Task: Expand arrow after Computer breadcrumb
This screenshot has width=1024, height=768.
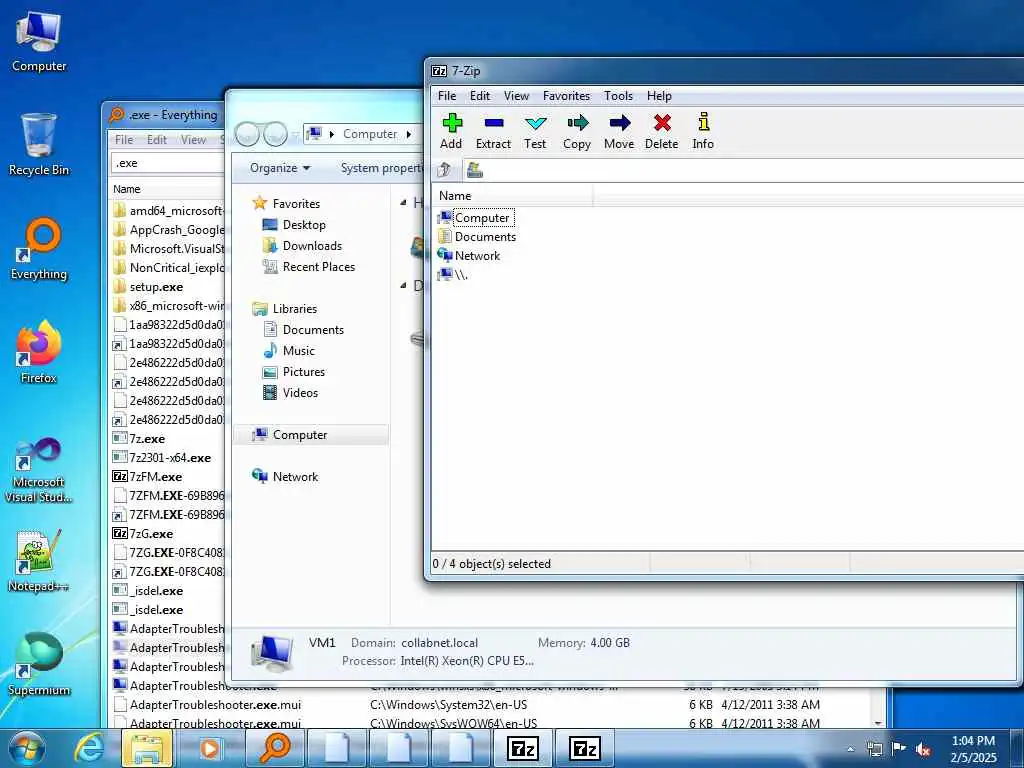Action: pyautogui.click(x=409, y=134)
